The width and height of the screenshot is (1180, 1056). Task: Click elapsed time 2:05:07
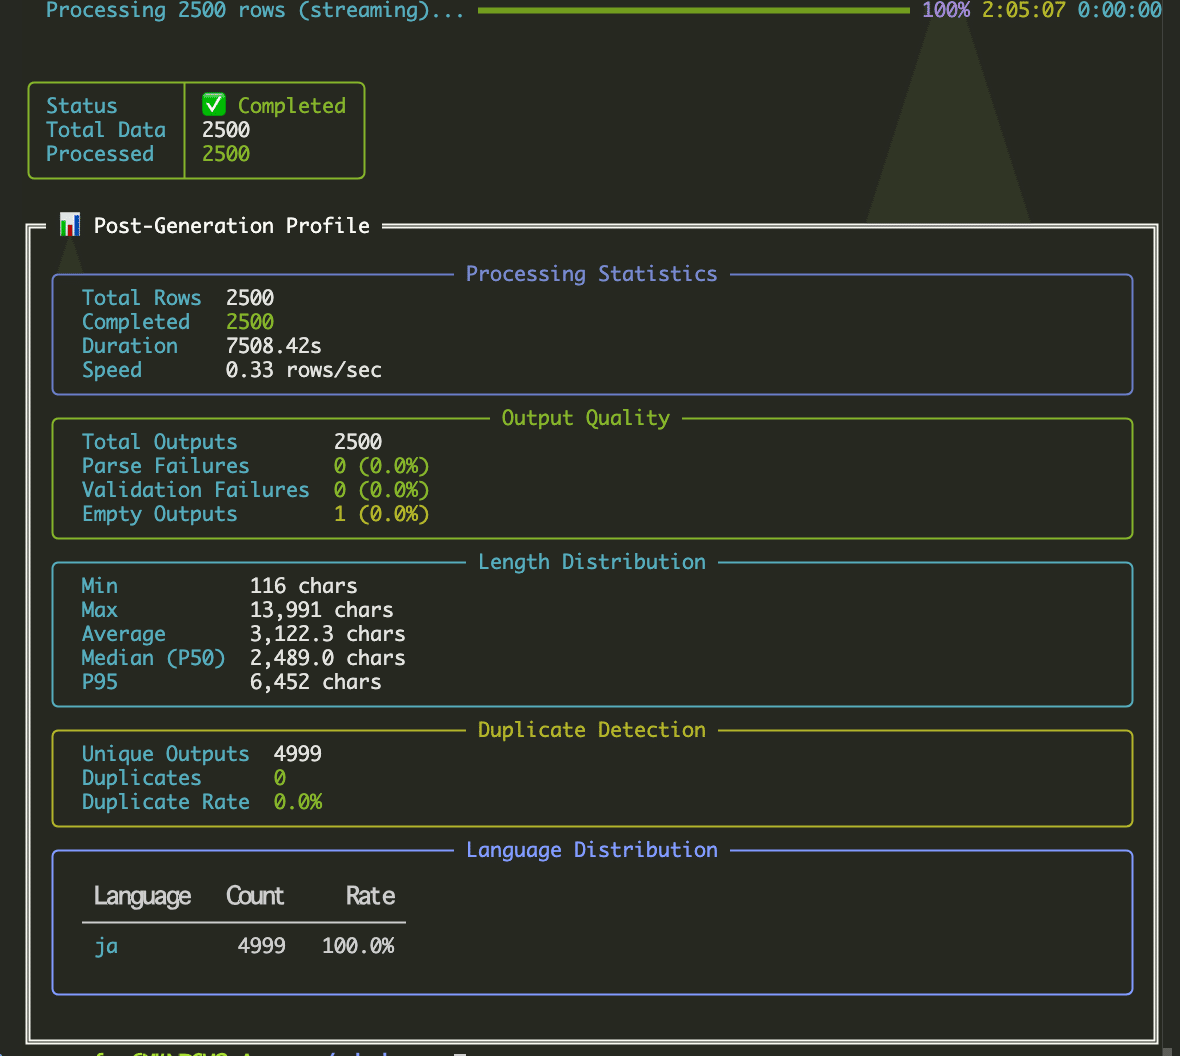(1023, 10)
